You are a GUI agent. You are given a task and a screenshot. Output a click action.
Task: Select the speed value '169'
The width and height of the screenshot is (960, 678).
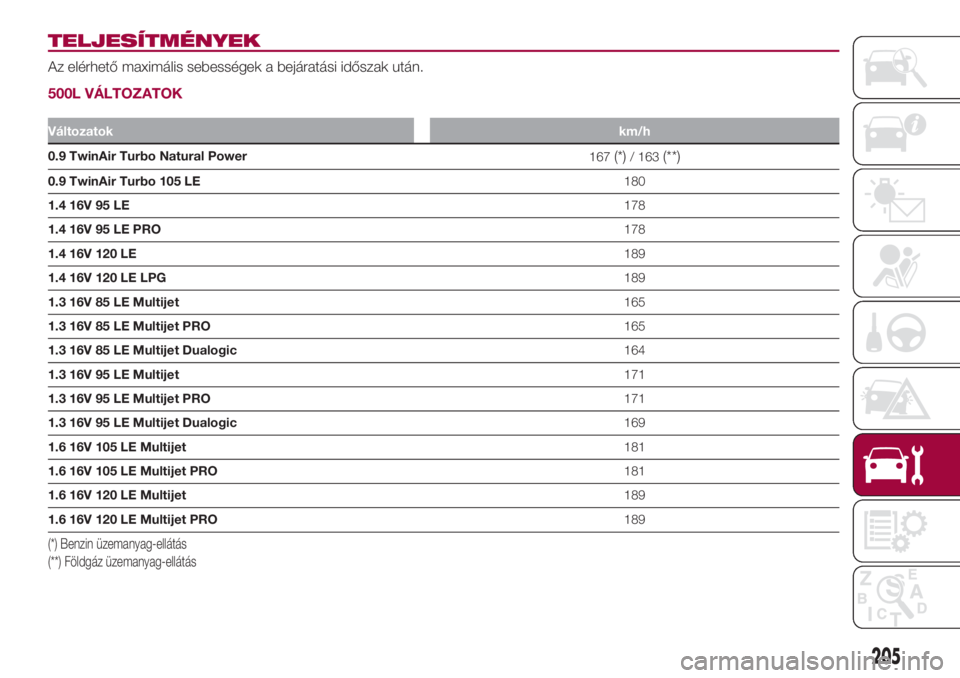click(635, 423)
